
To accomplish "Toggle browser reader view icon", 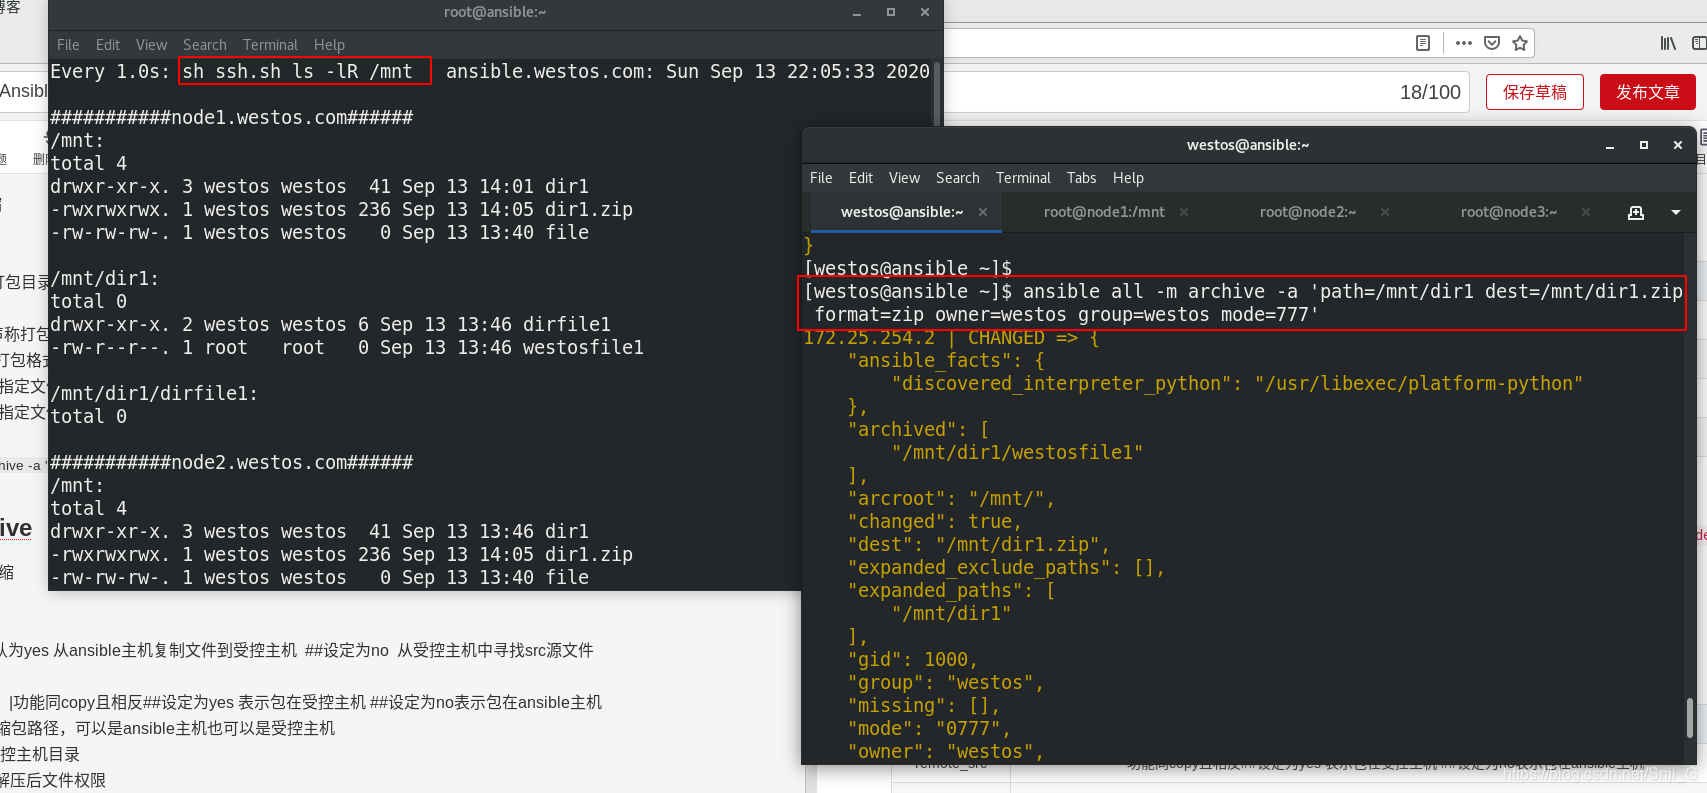I will click(x=1423, y=43).
